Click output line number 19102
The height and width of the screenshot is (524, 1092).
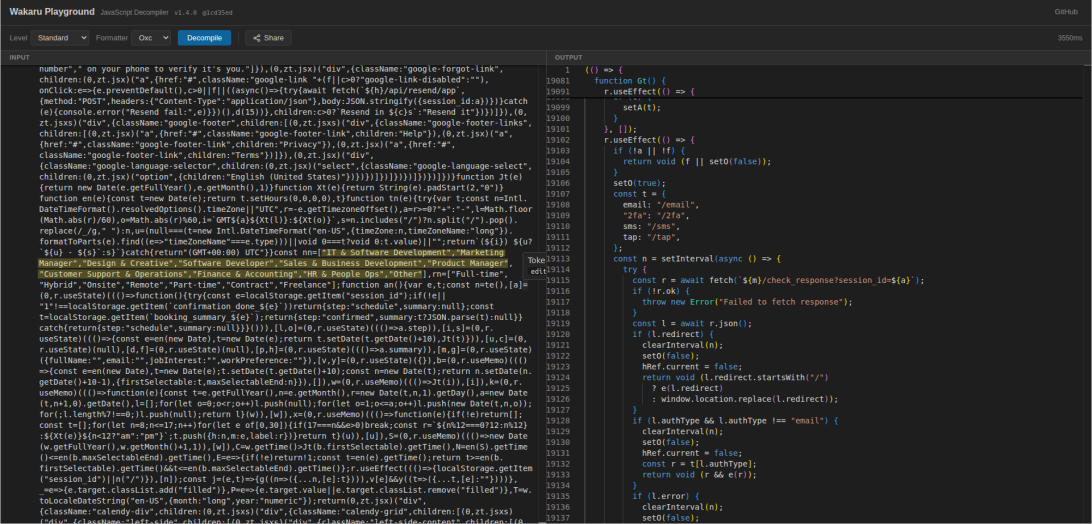point(558,140)
